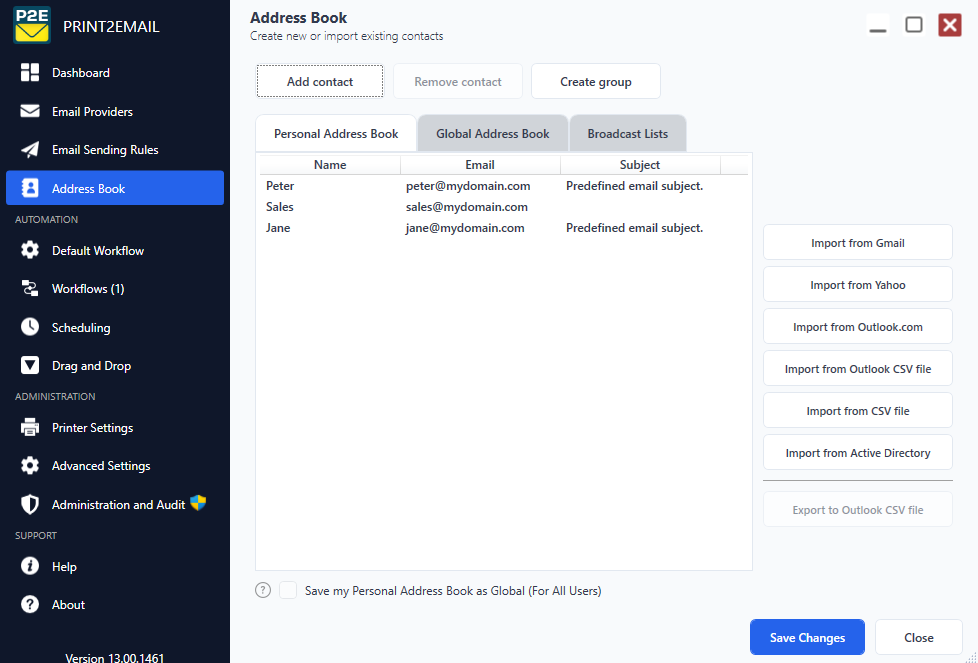The height and width of the screenshot is (663, 978).
Task: Open Printer Settings in sidebar
Action: click(115, 428)
